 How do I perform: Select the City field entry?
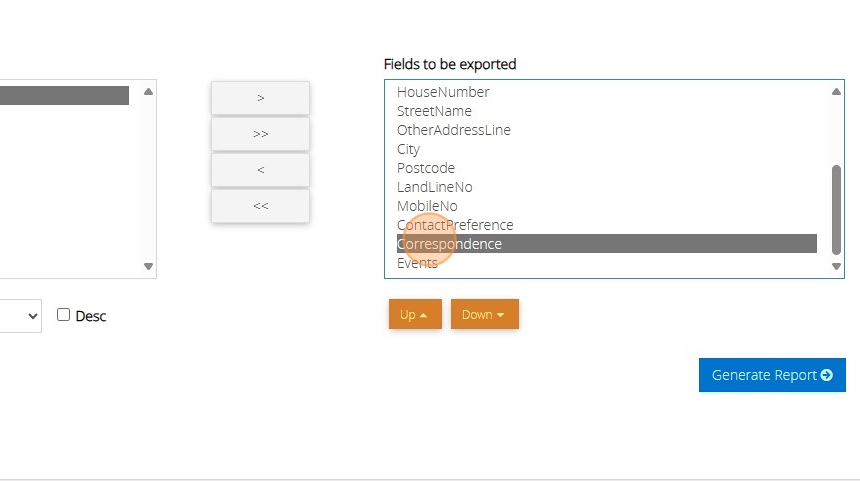point(408,149)
